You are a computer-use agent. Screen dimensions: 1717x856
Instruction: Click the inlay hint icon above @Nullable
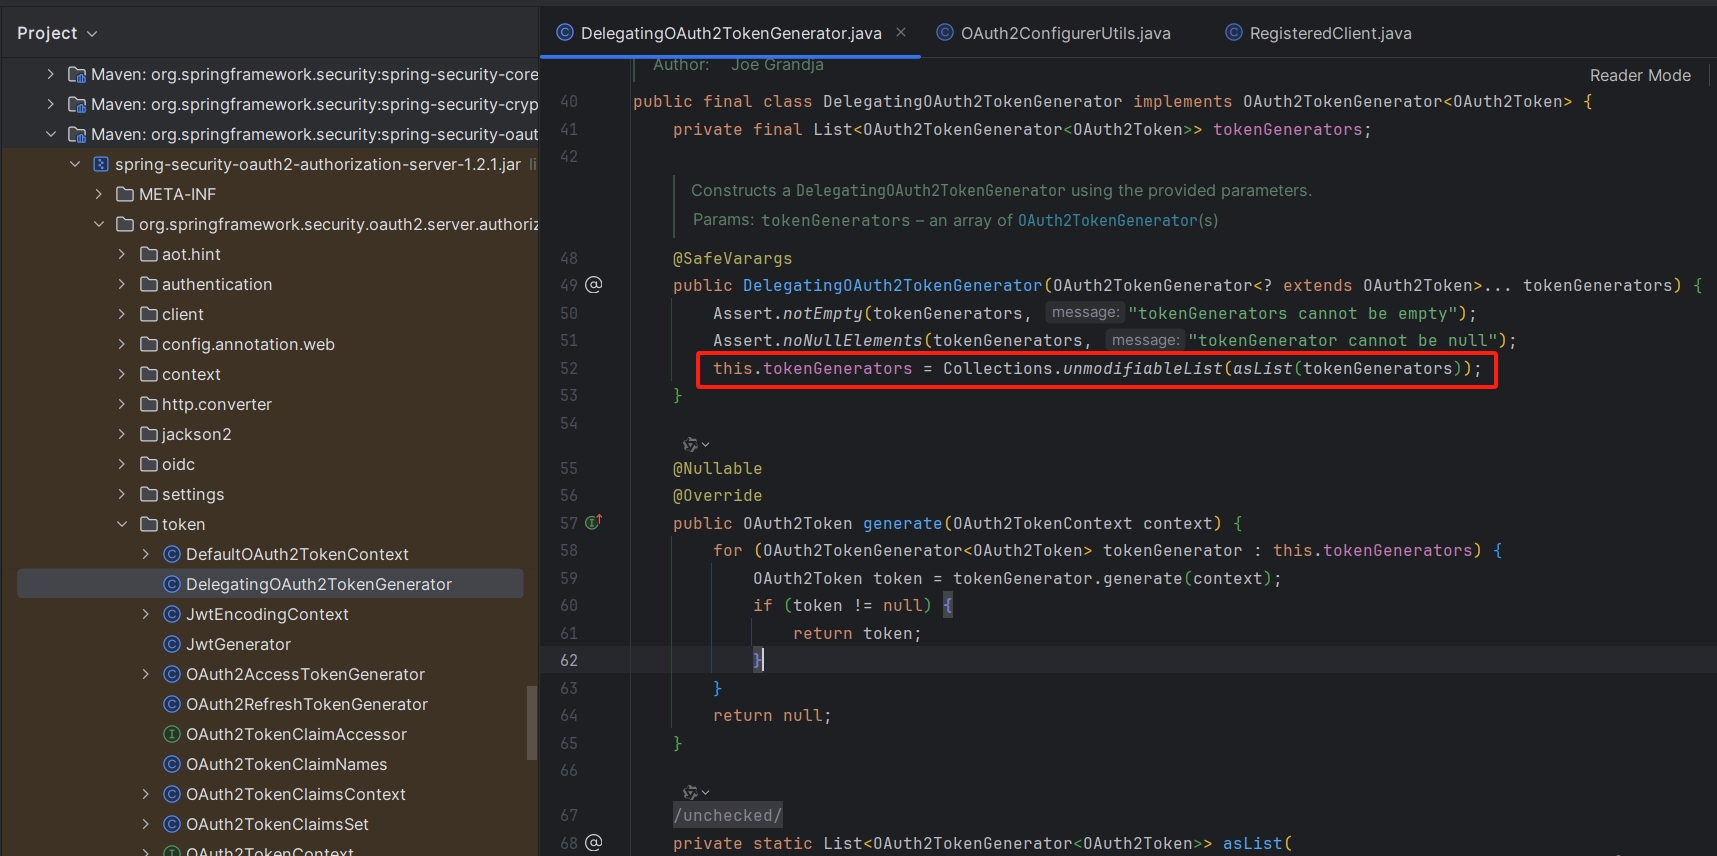(x=690, y=444)
